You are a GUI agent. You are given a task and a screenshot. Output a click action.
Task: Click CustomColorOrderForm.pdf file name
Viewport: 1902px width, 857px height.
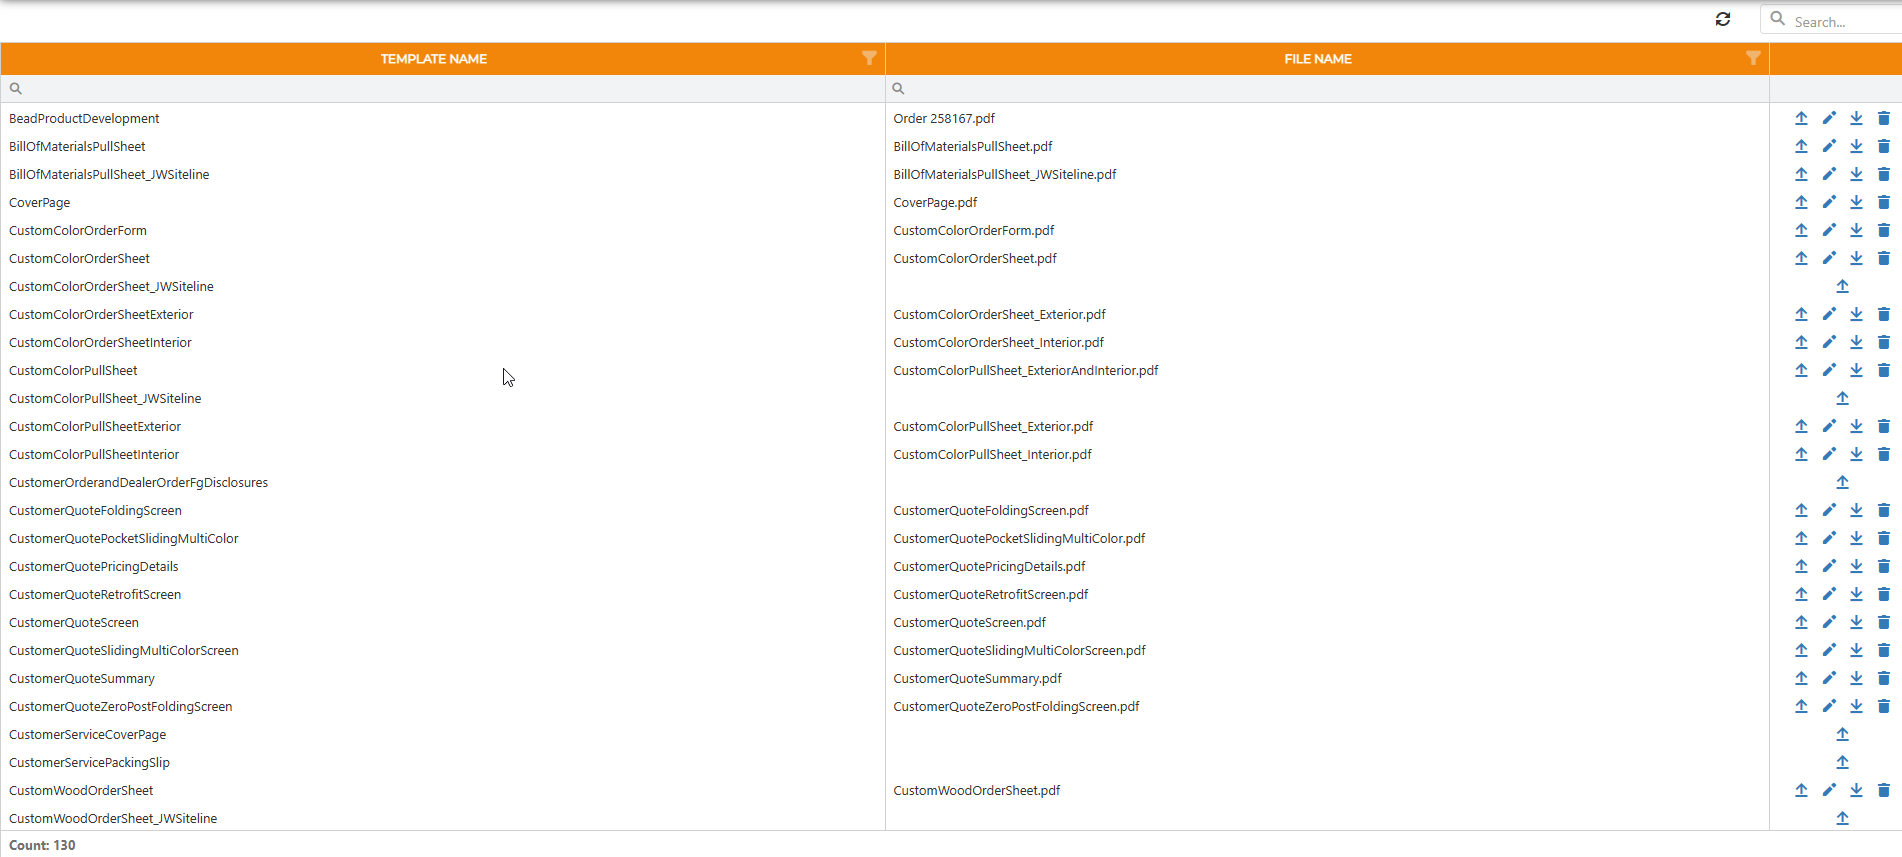tap(974, 231)
